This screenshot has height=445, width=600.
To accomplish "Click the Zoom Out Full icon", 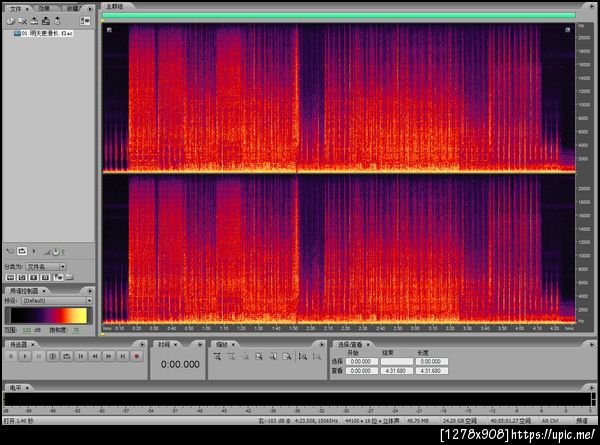I will click(x=245, y=357).
